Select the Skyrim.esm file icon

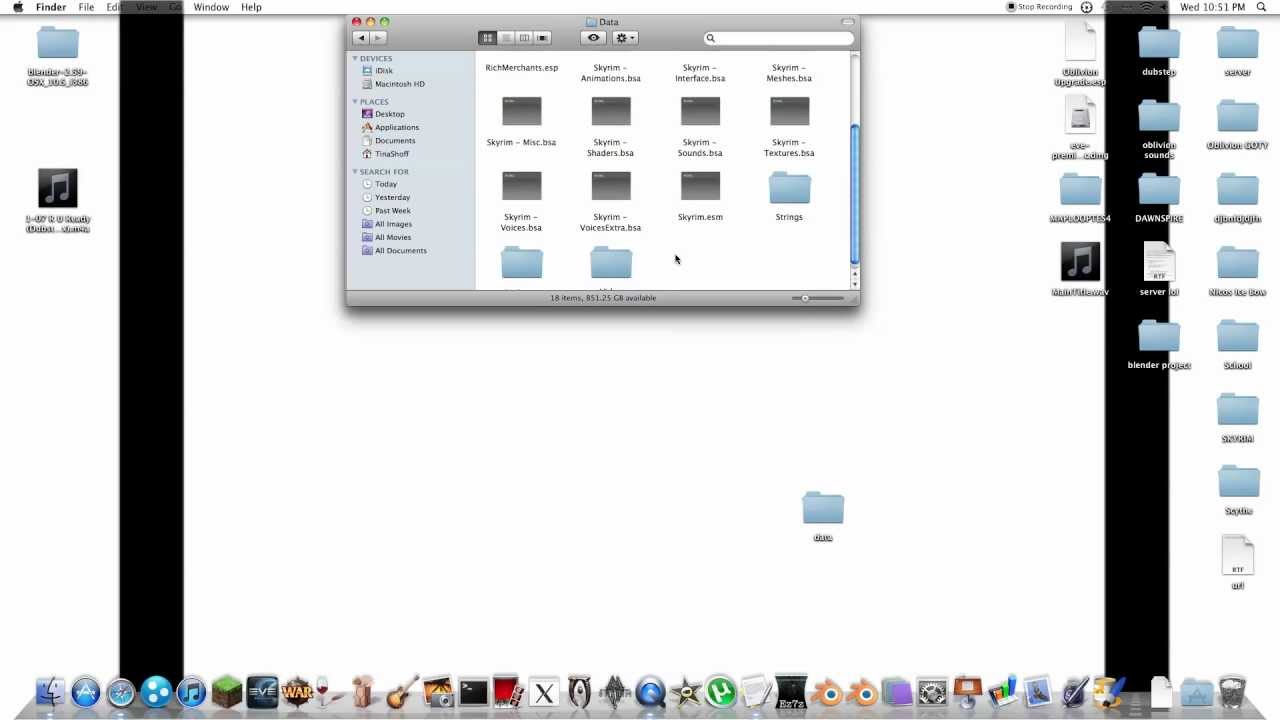point(700,187)
